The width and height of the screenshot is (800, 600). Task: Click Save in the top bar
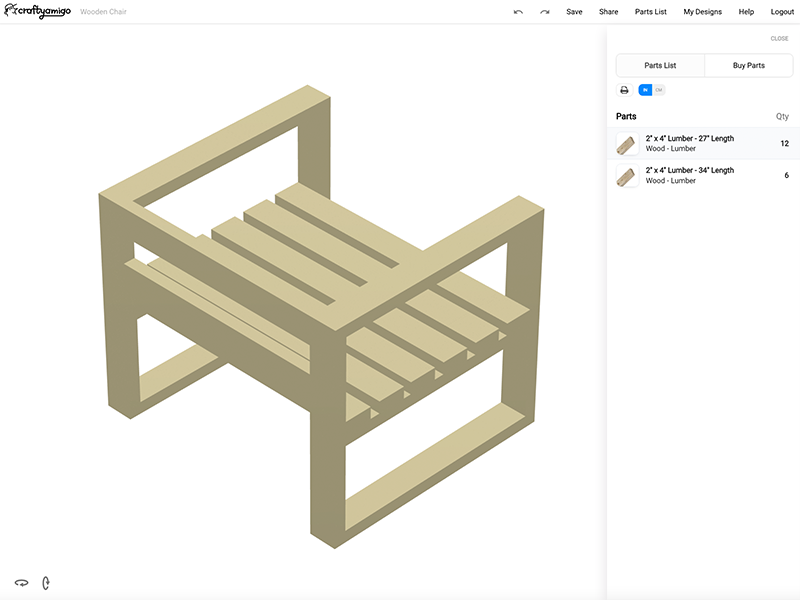pyautogui.click(x=574, y=12)
